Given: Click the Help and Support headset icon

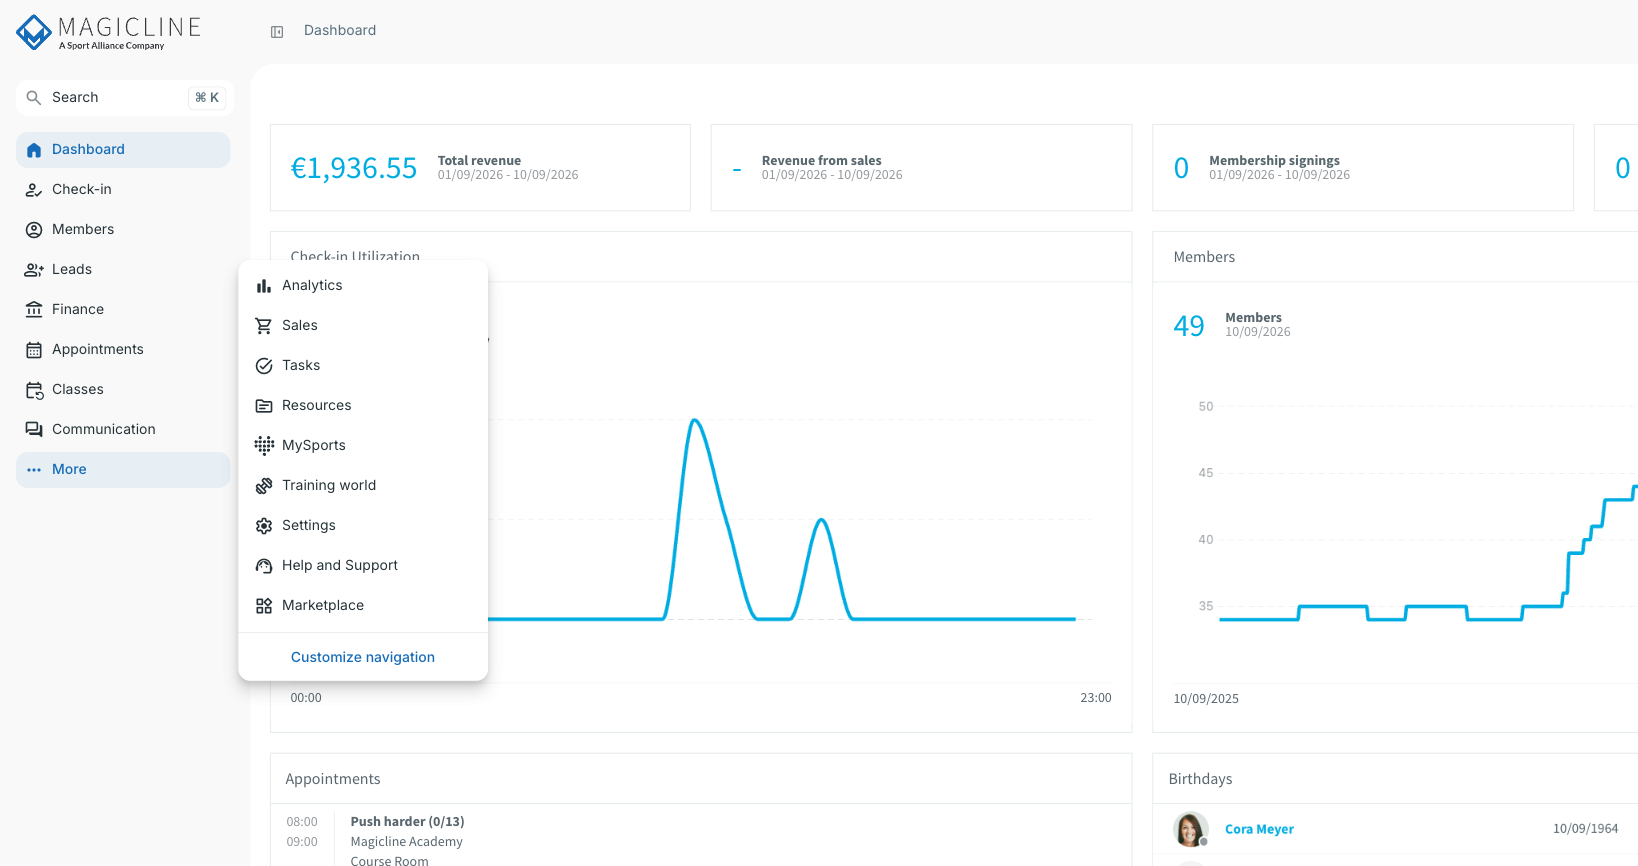Looking at the screenshot, I should 264,566.
